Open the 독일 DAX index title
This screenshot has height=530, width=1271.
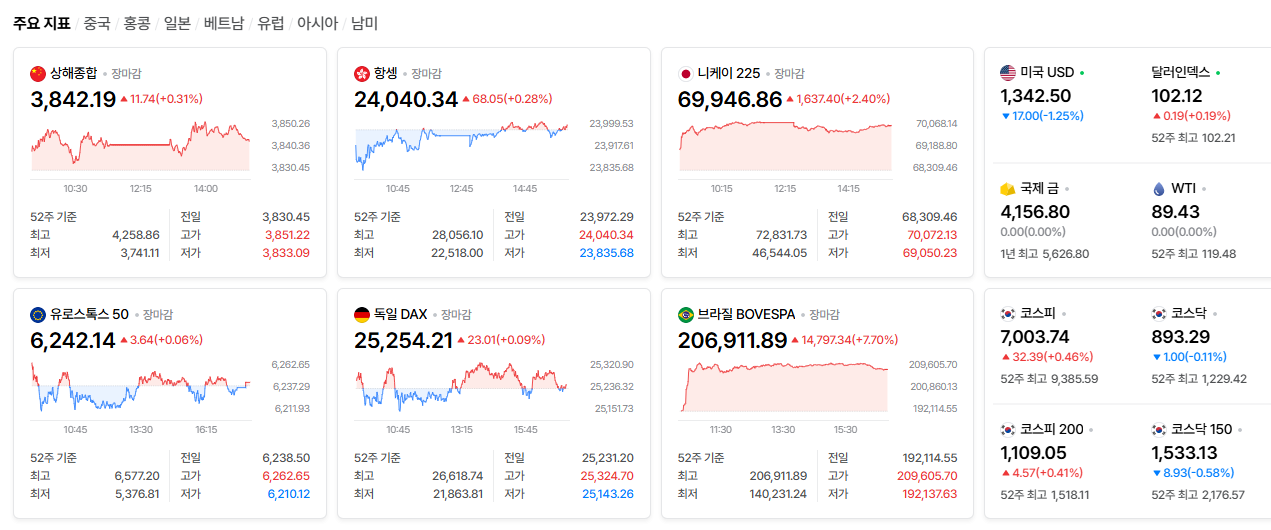tap(400, 314)
